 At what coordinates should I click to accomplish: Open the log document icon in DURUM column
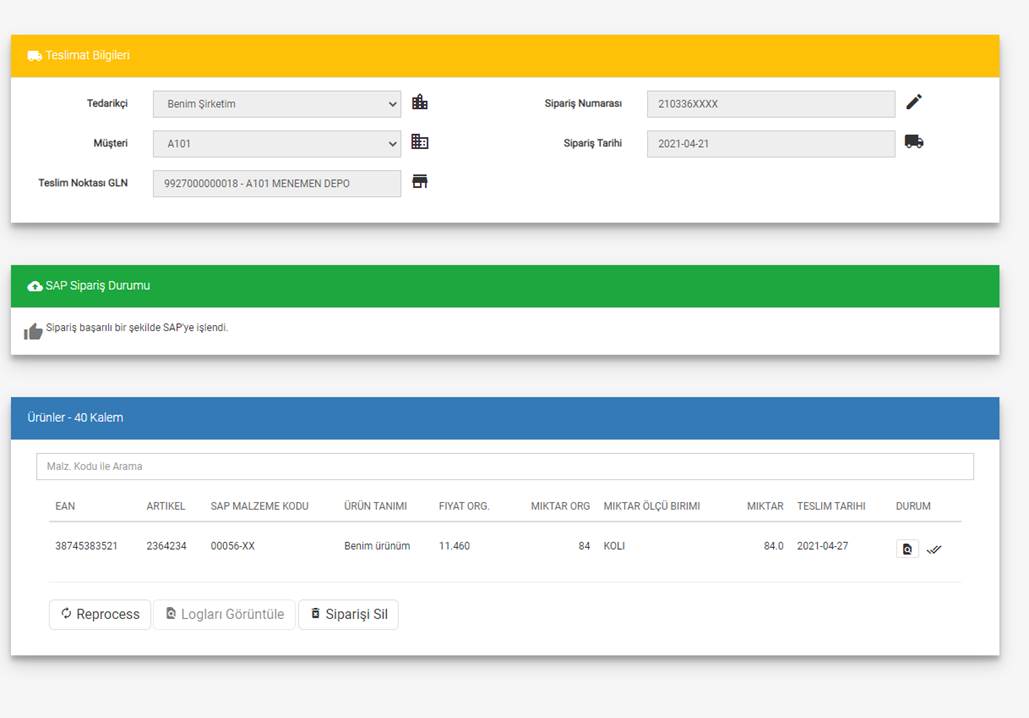[x=907, y=549]
